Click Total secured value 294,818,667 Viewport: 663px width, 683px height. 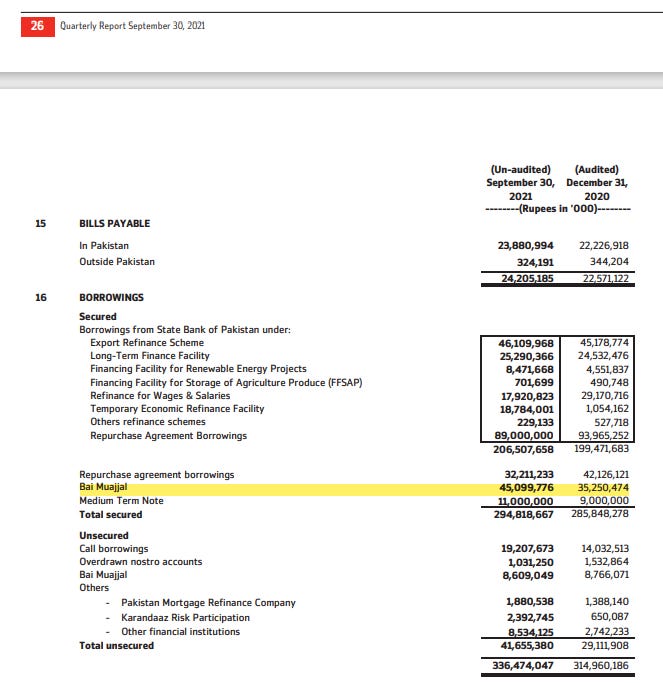point(524,514)
